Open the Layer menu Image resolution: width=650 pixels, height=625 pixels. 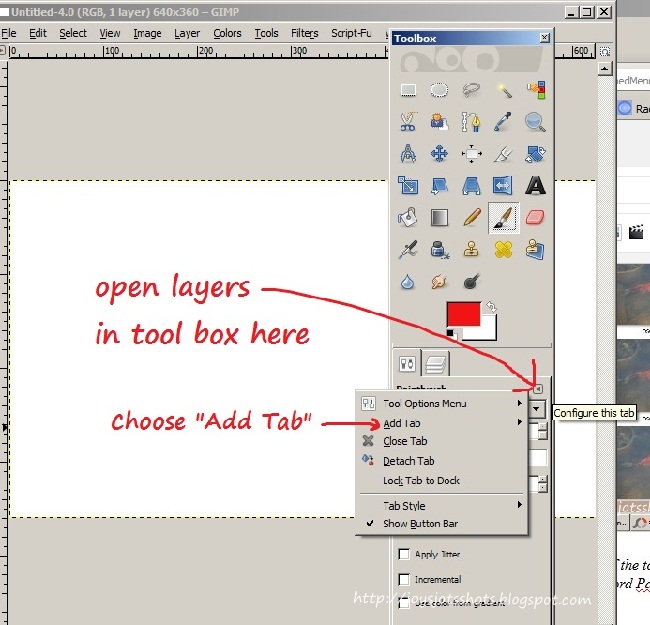point(187,33)
